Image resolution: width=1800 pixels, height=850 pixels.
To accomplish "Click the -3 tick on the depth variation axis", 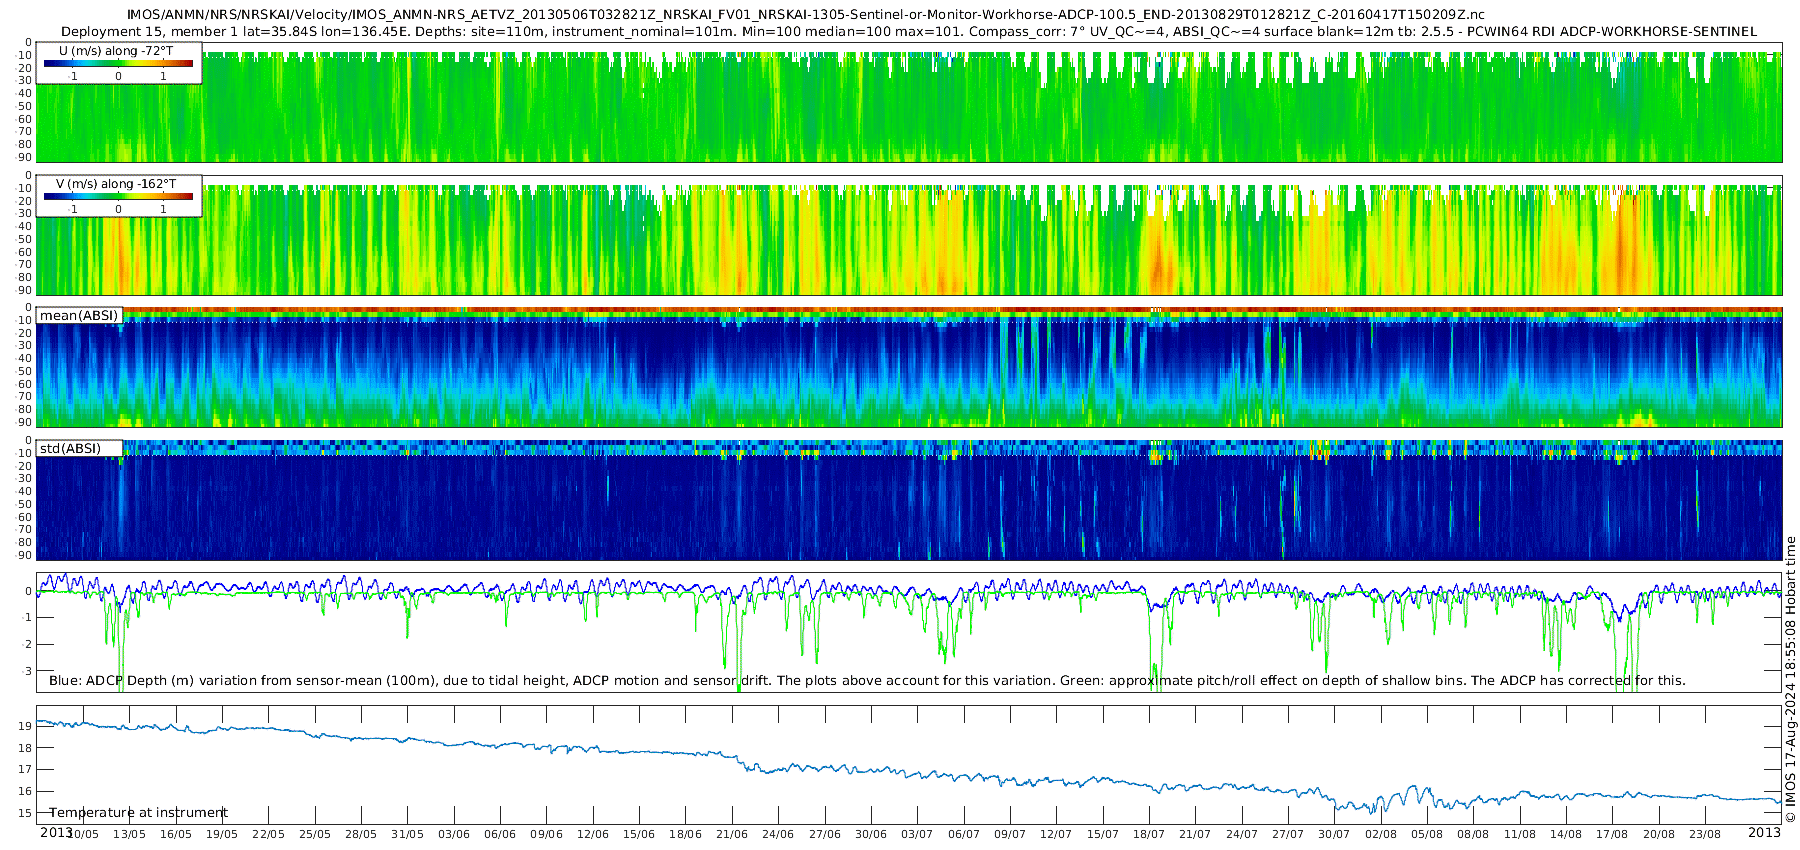I will [x=27, y=671].
